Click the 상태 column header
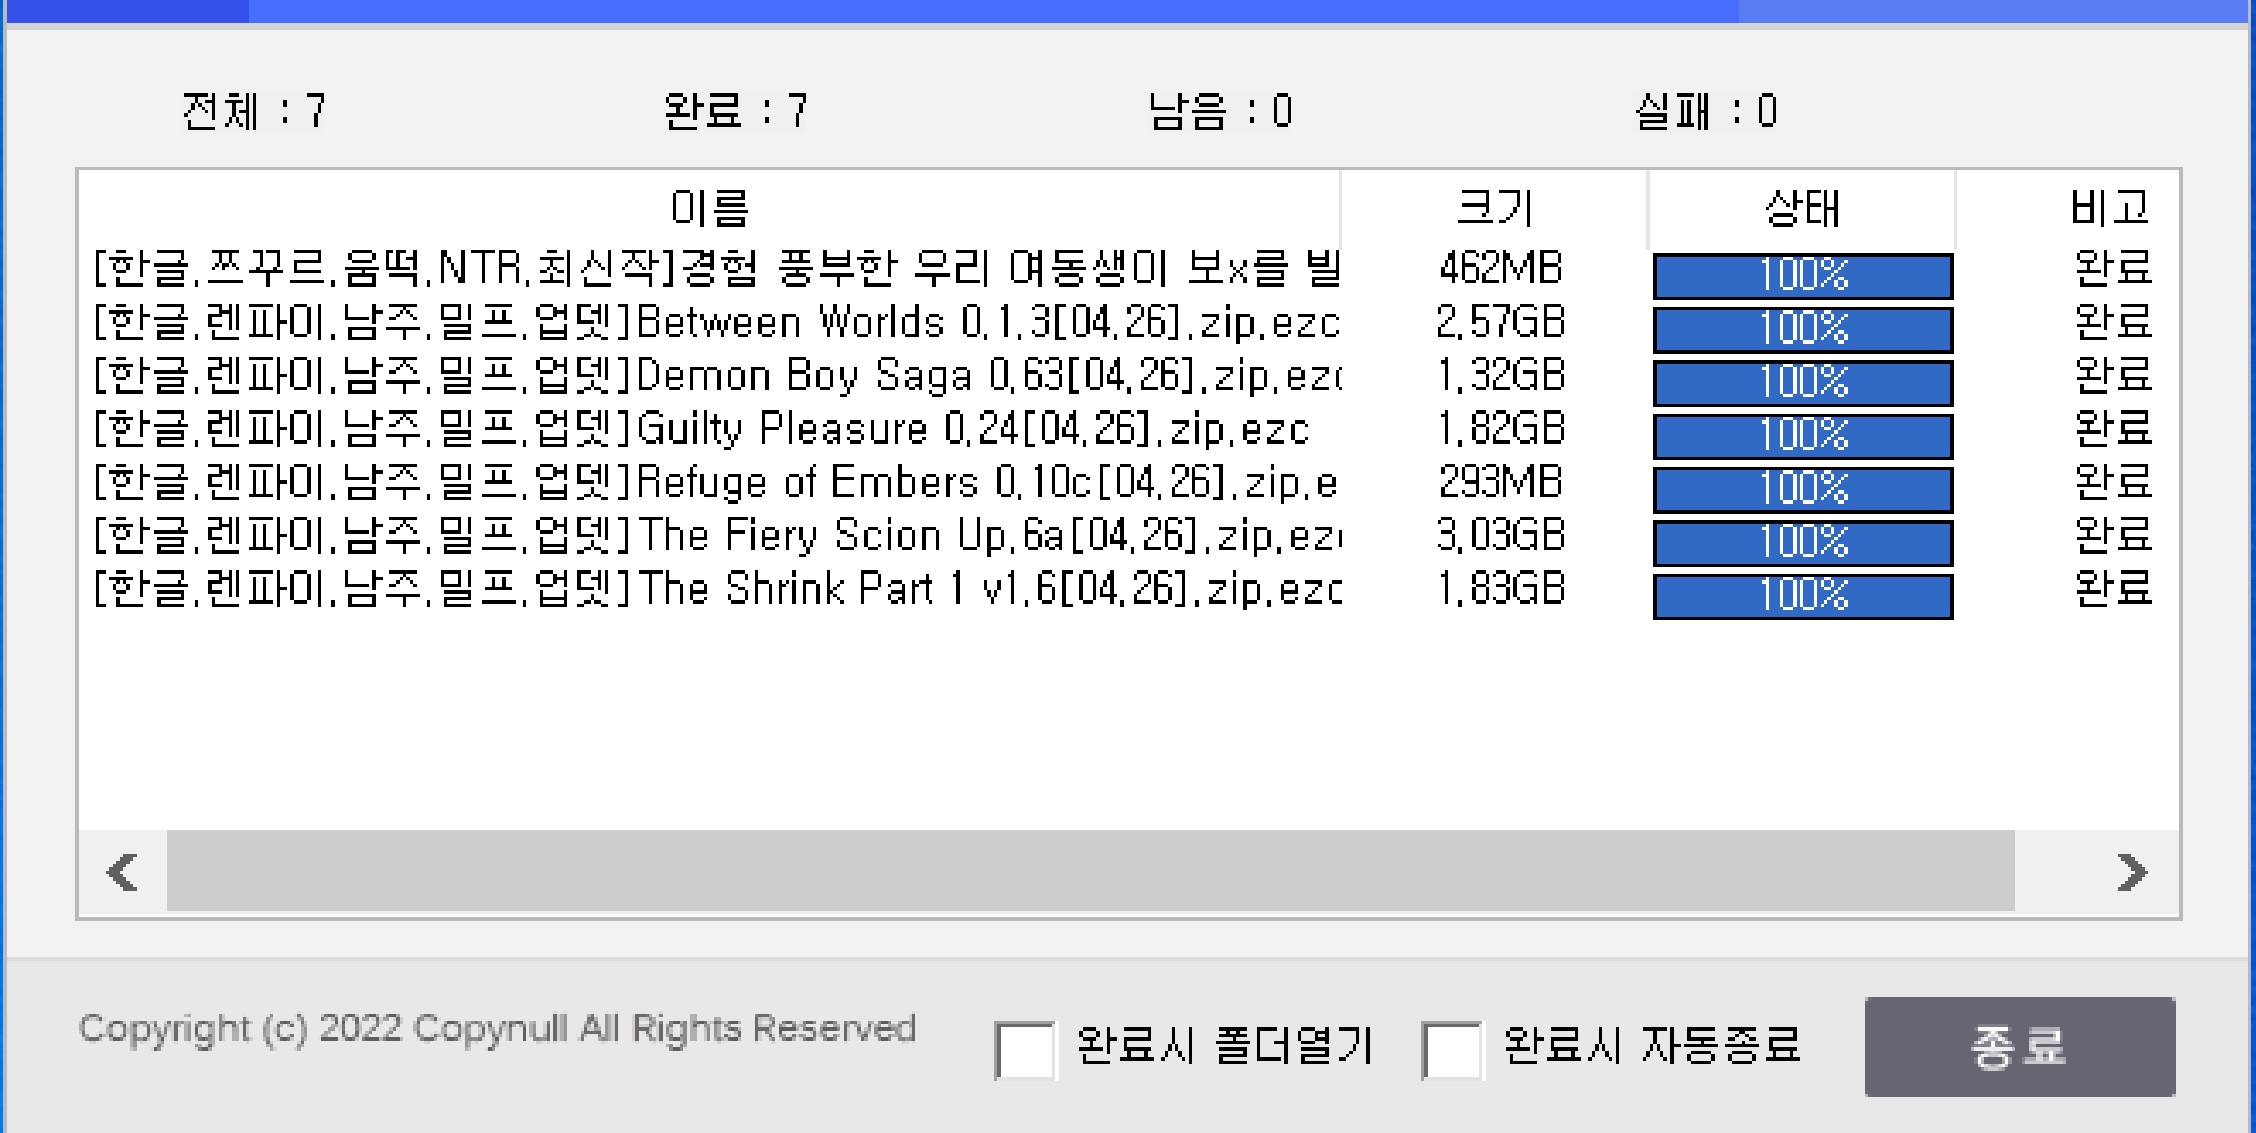Image resolution: width=2256 pixels, height=1133 pixels. 1801,208
